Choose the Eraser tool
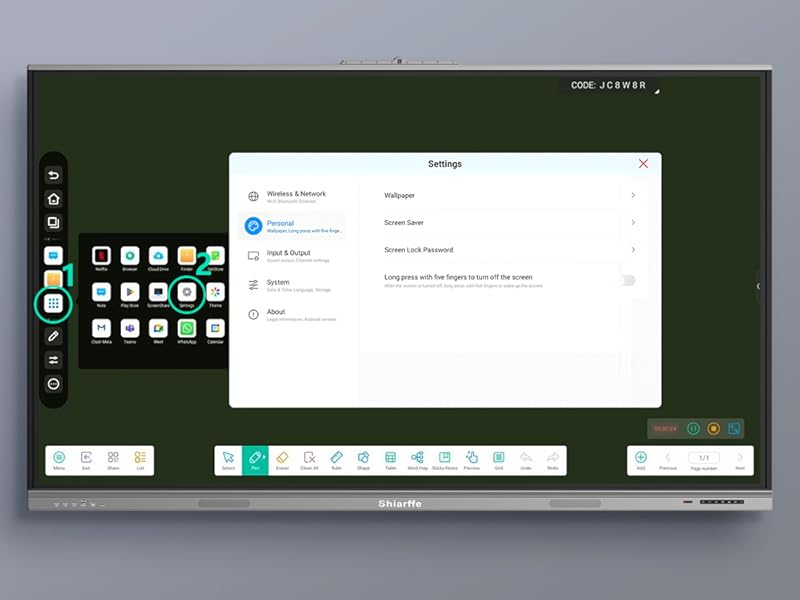The image size is (800, 600). click(x=282, y=460)
